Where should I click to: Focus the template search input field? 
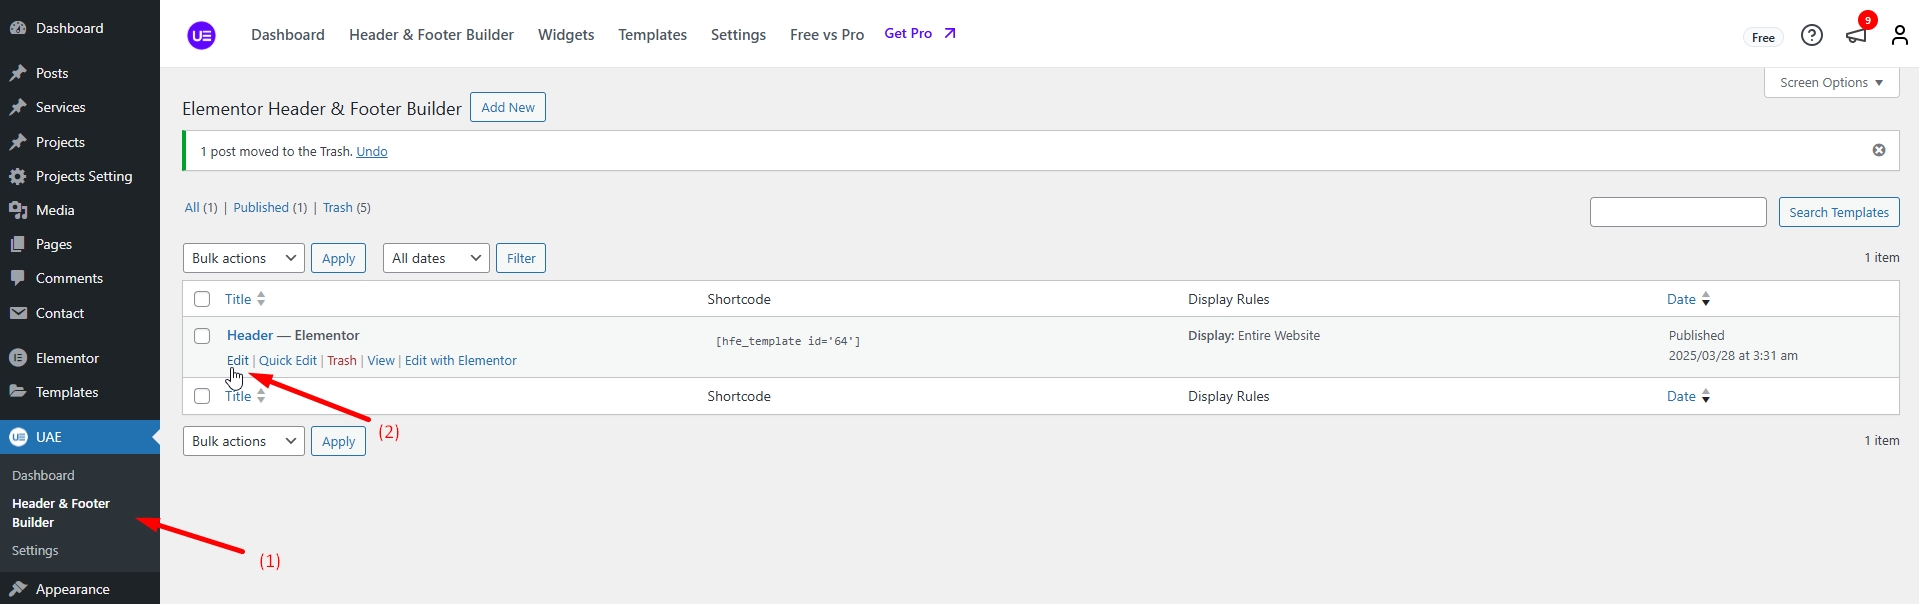[1677, 212]
